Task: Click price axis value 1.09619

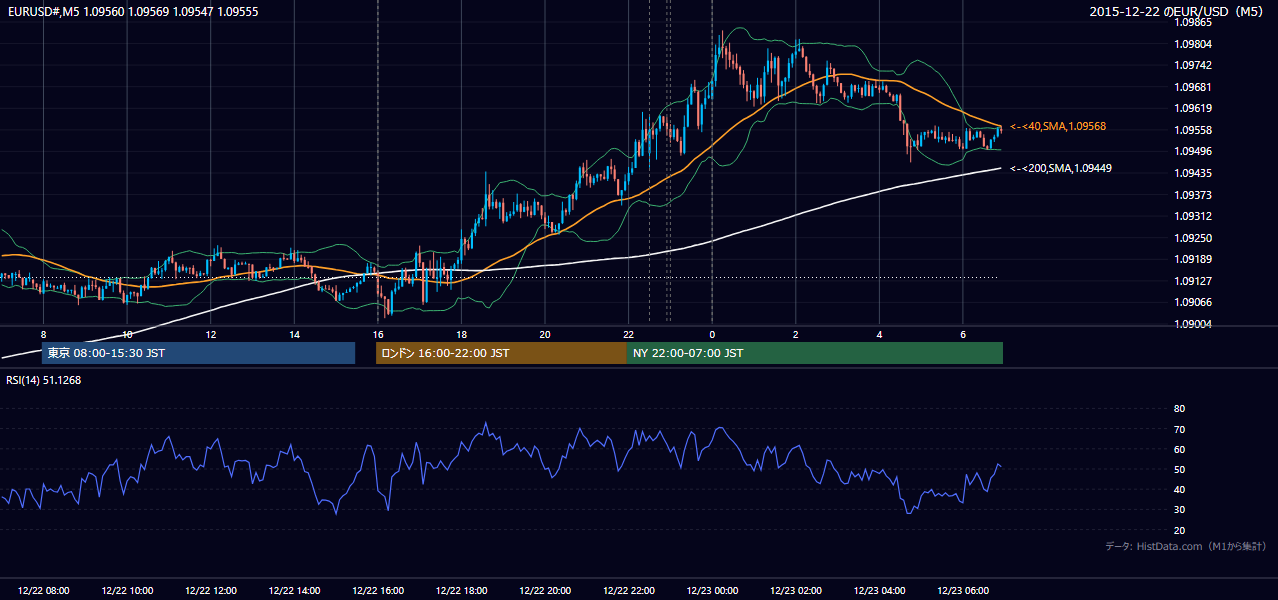Action: tap(1194, 108)
